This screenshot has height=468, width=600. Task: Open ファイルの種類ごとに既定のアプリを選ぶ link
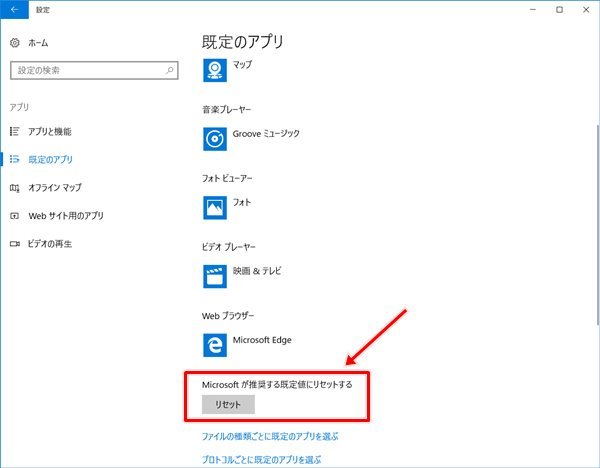270,436
